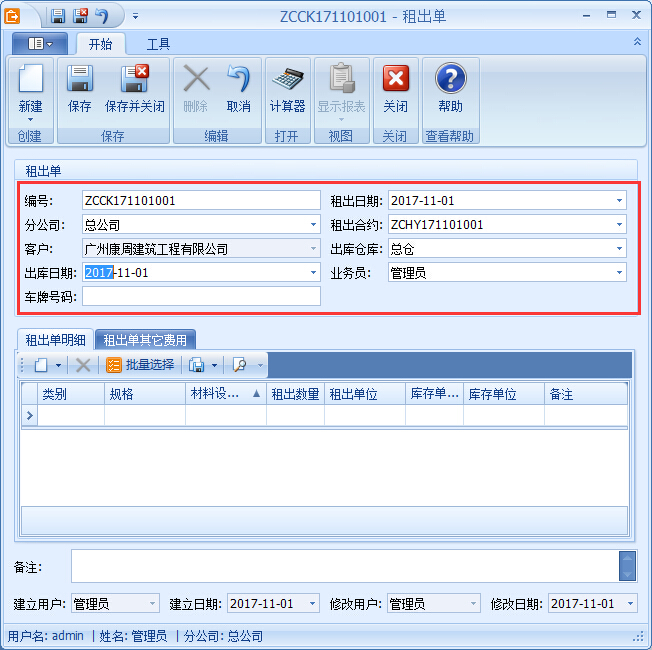The height and width of the screenshot is (650, 652).
Task: Switch to the 工具 ribbon tab
Action: 158,44
